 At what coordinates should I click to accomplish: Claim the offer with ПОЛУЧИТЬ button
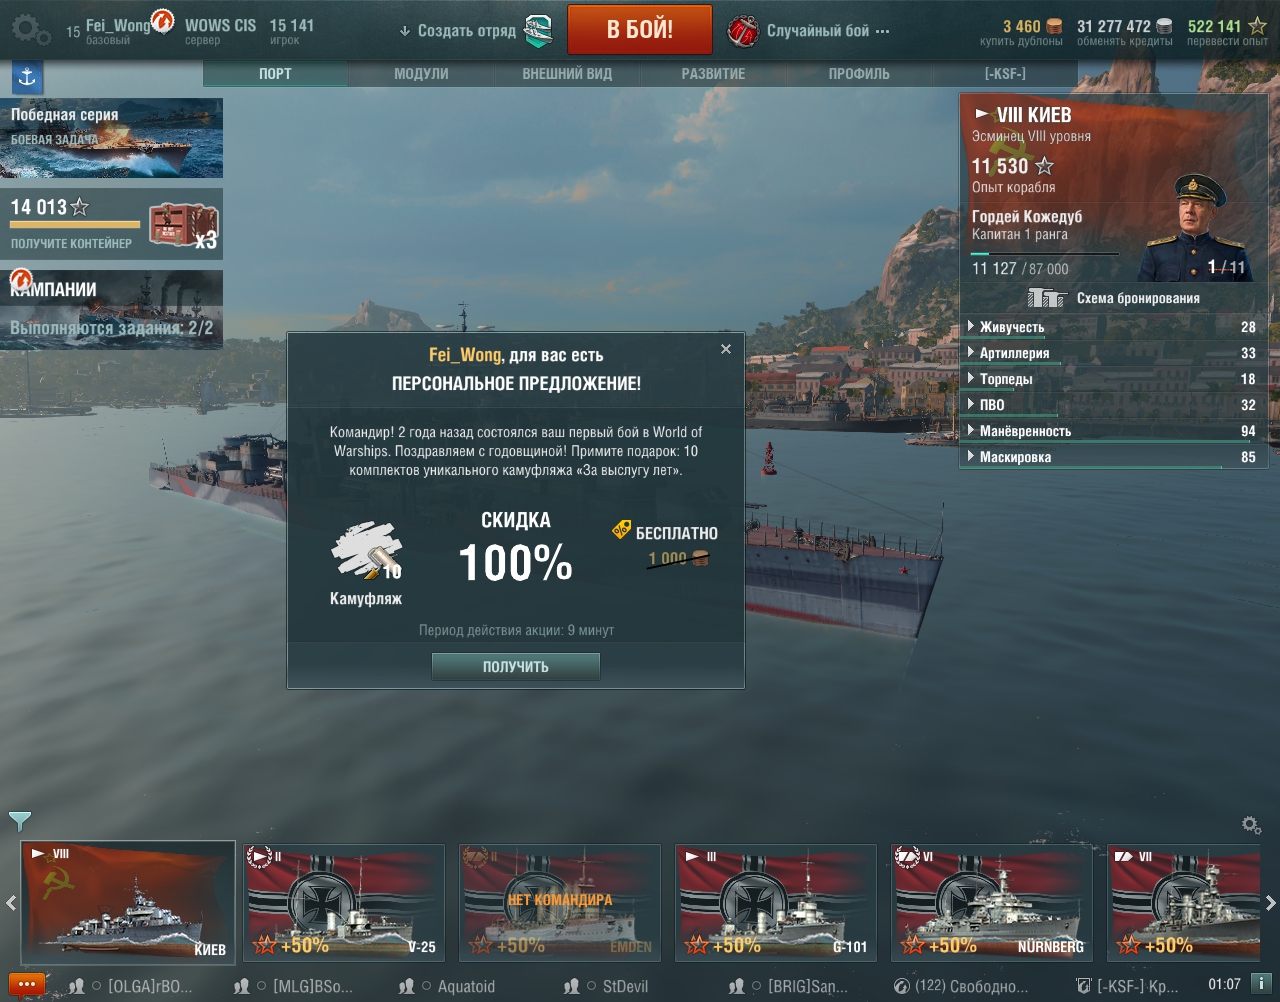coord(516,667)
